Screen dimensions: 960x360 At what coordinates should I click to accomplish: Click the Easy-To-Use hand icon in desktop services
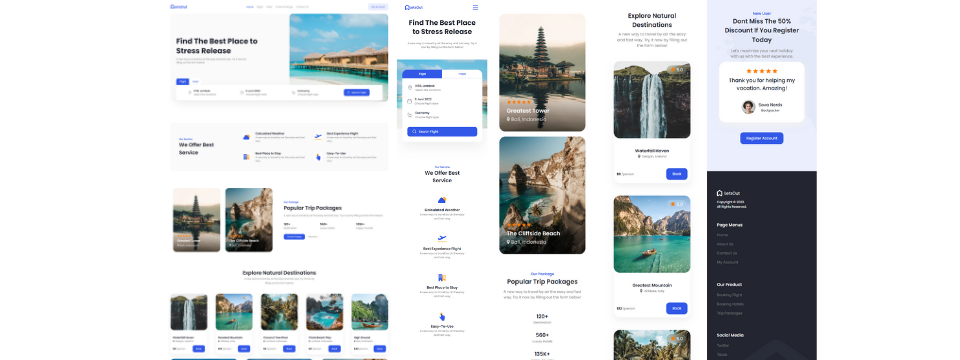coord(318,157)
